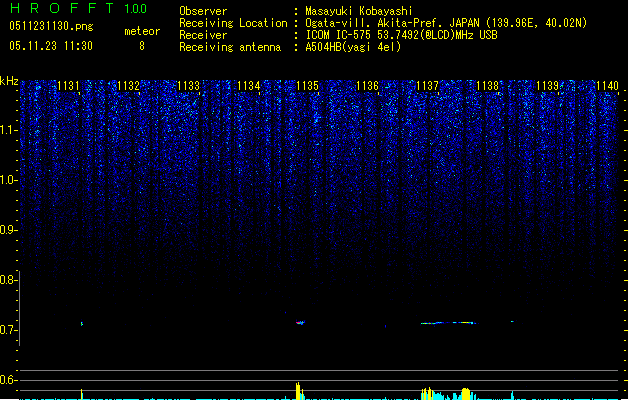The height and width of the screenshot is (400, 629).
Task: Click the 0.7 kHz axis label
Action: pos(8,330)
